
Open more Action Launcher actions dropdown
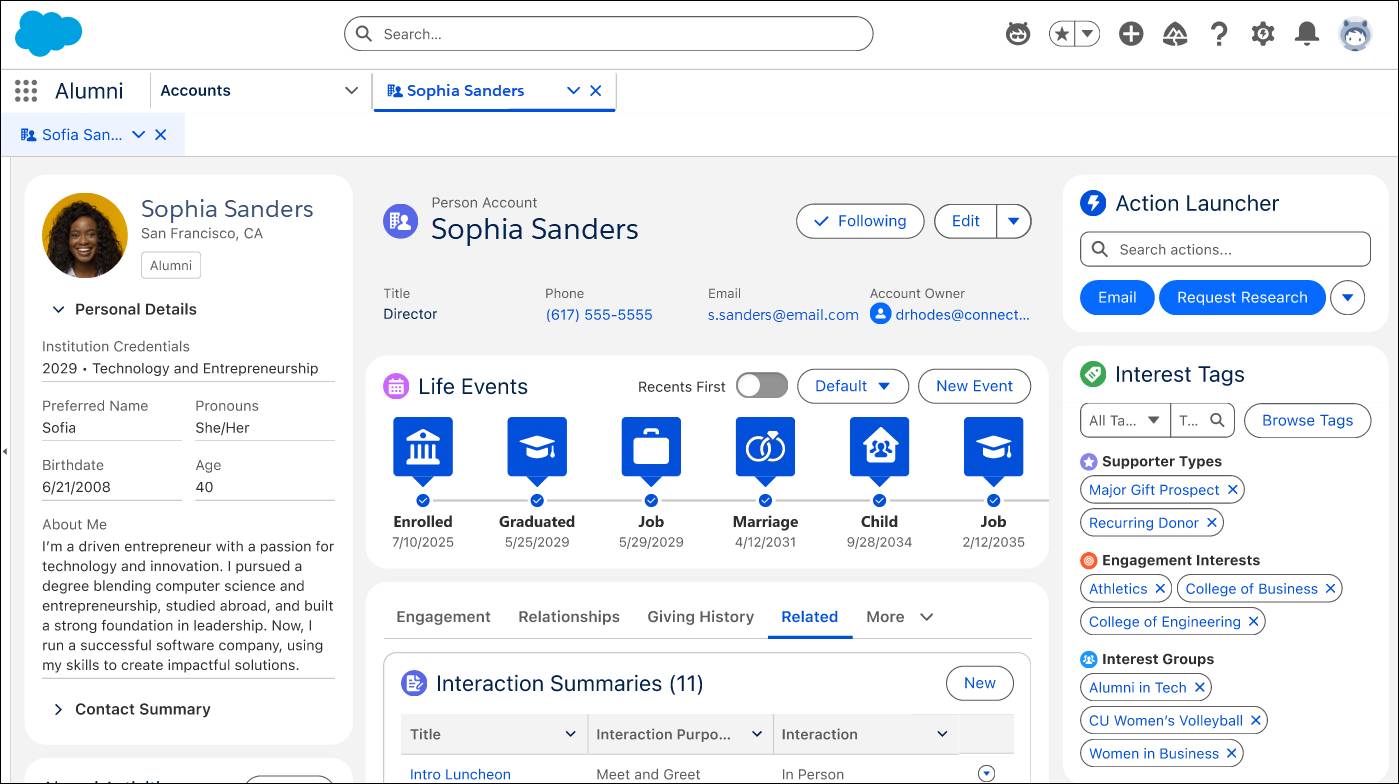point(1348,298)
